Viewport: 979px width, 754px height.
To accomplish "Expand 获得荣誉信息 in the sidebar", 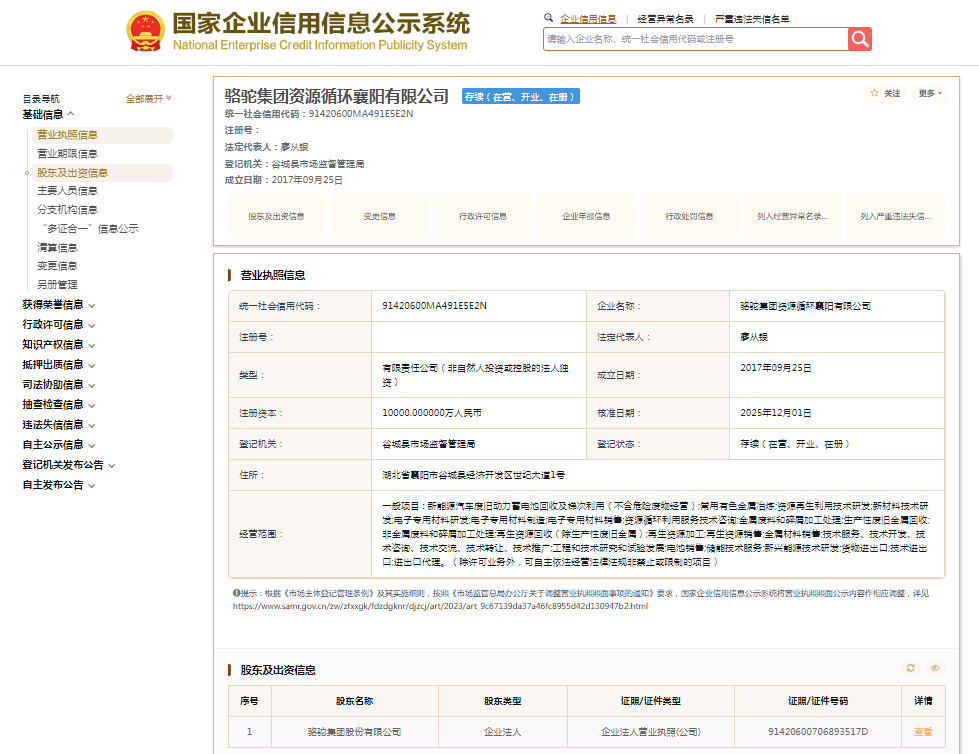I will [x=59, y=305].
